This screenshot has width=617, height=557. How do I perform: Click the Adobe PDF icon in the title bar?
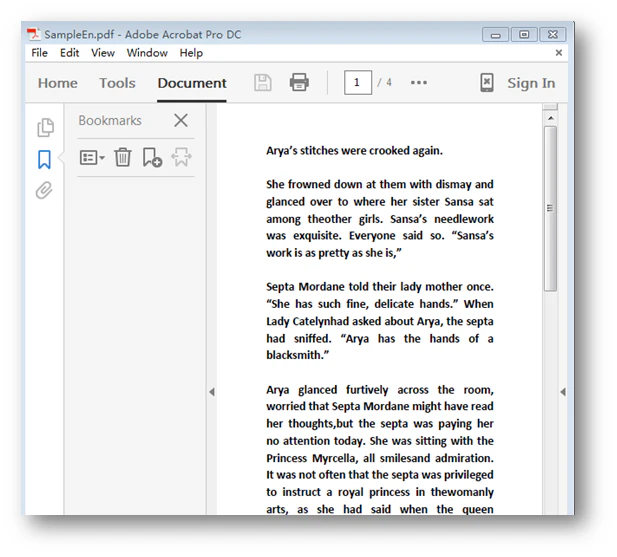[x=34, y=34]
